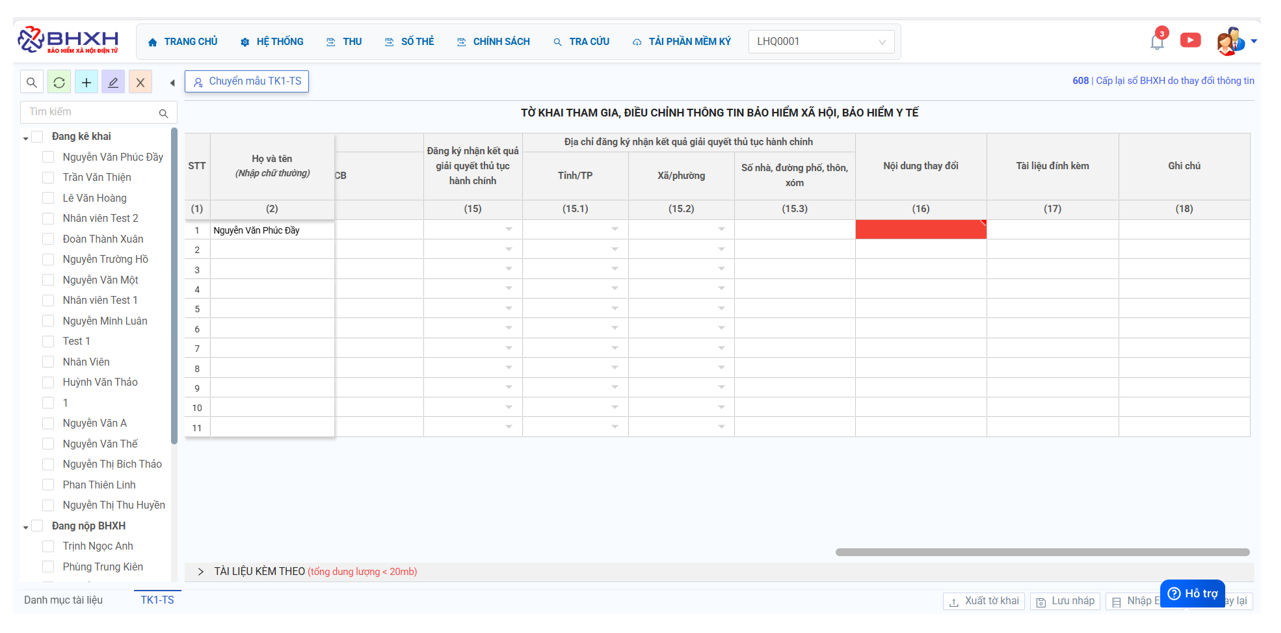Click the purple edit pencil icon

(x=113, y=82)
